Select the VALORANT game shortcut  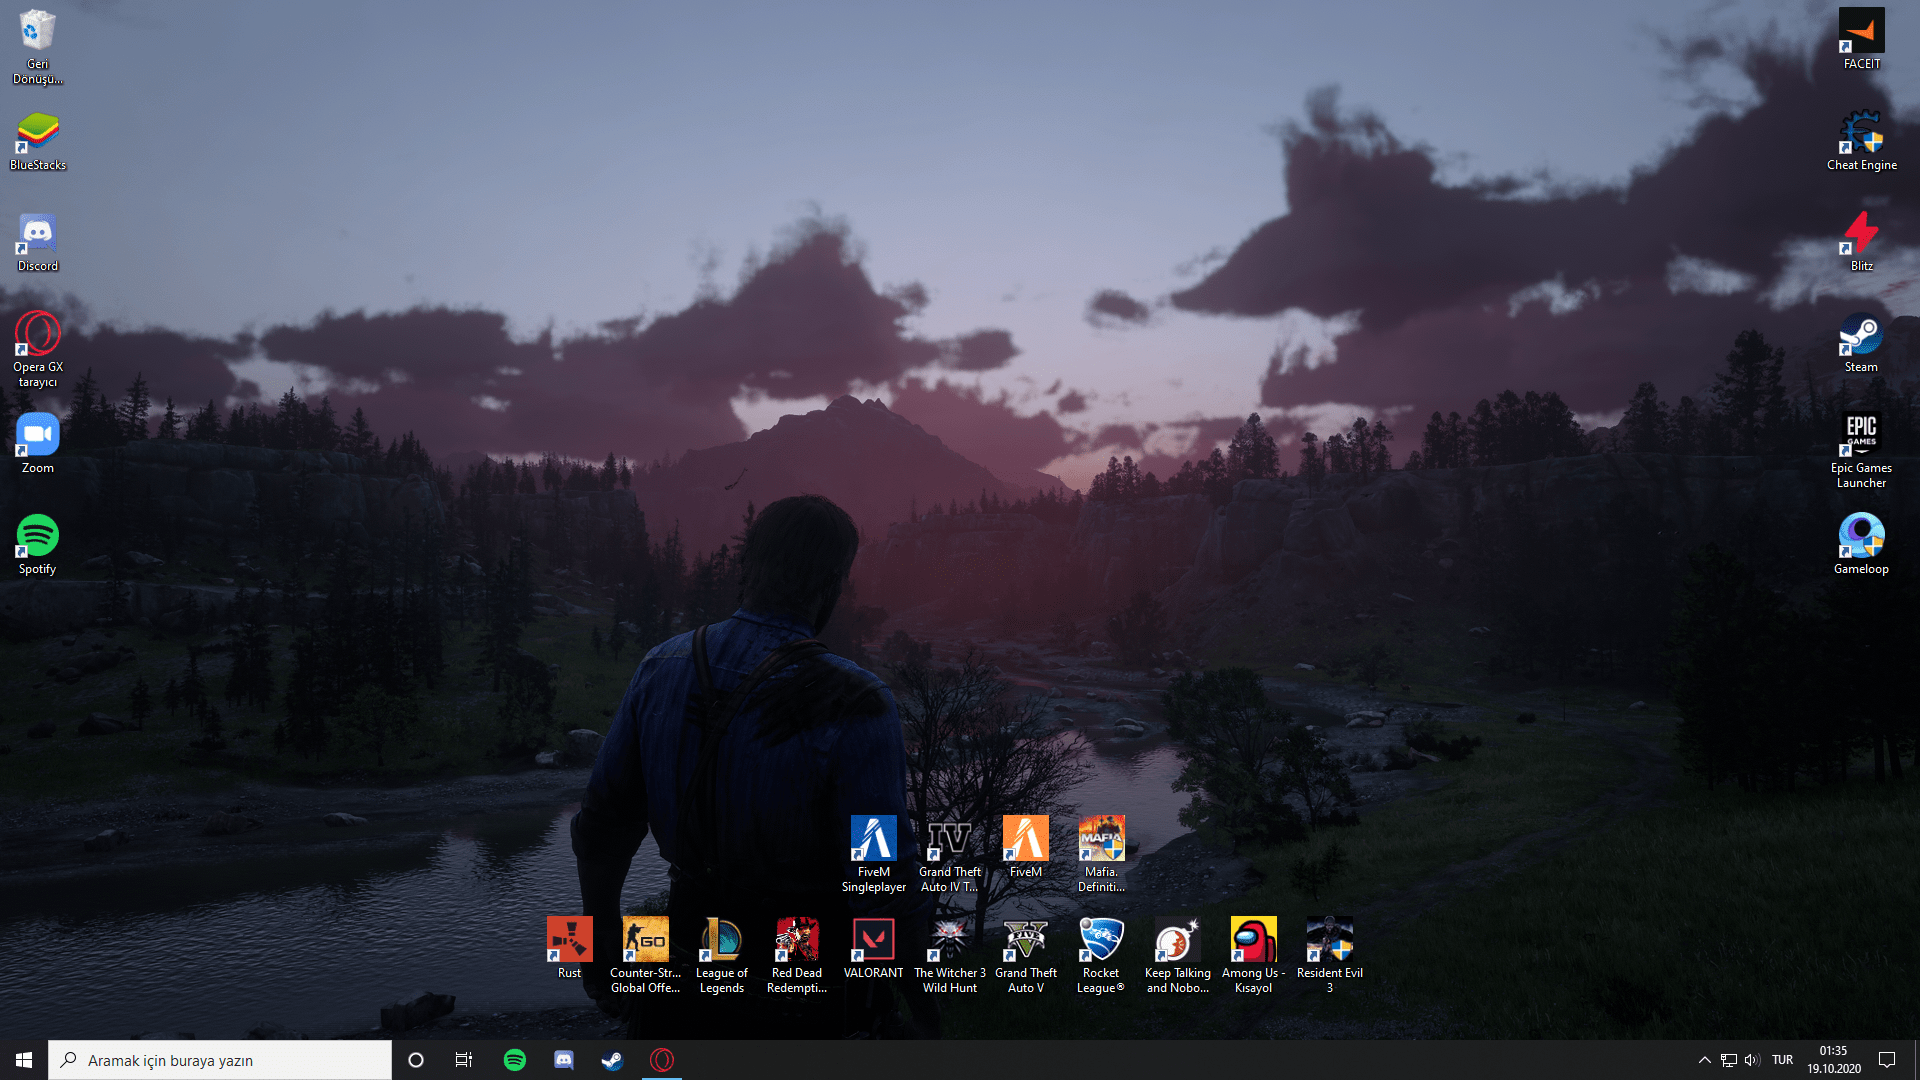pyautogui.click(x=873, y=942)
